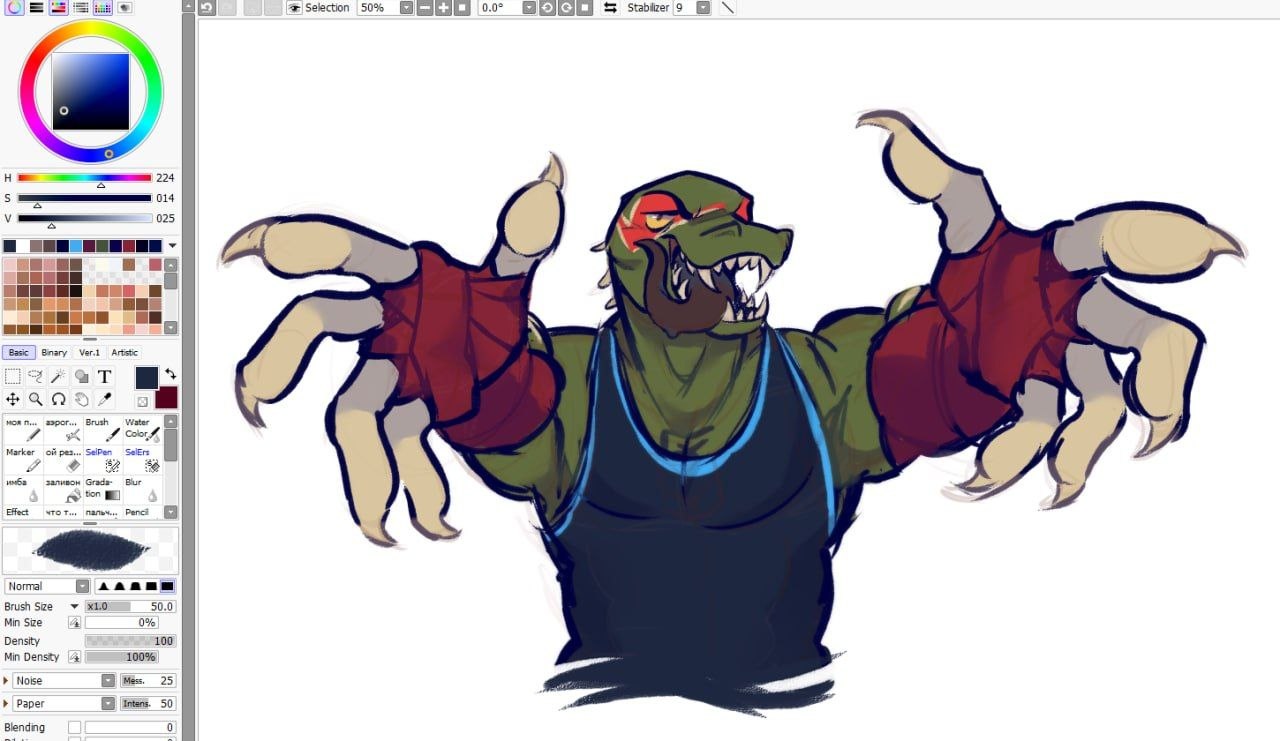1280x741 pixels.
Task: Switch to the Ver.1 tool tab
Action: point(90,352)
